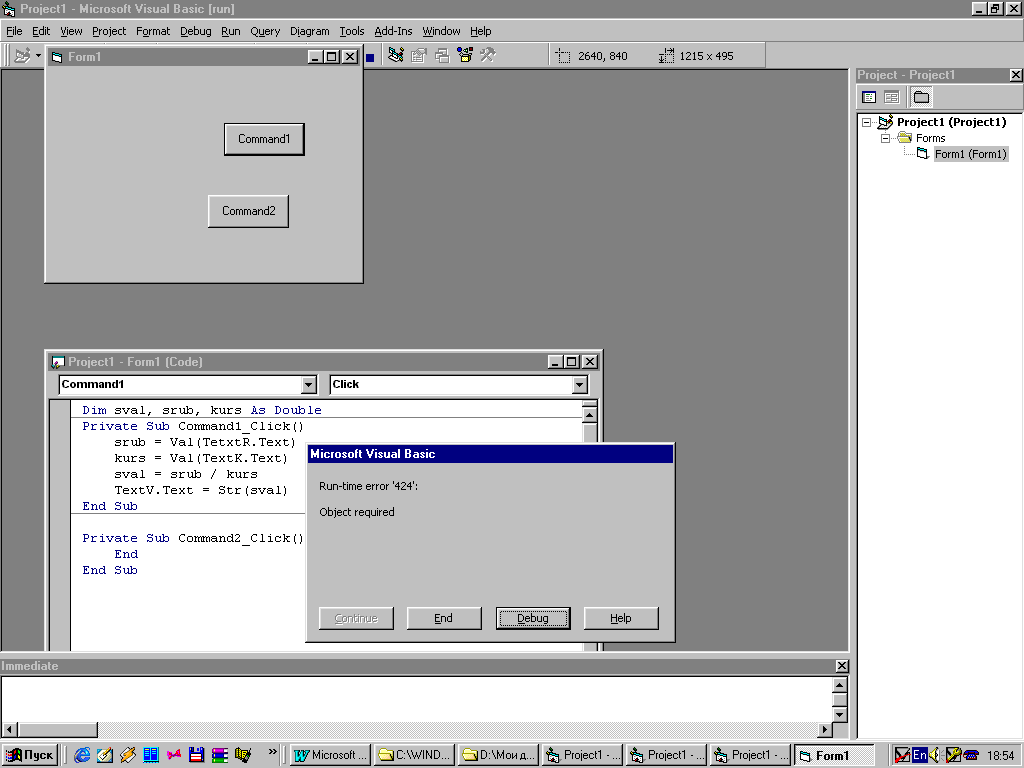Image resolution: width=1024 pixels, height=768 pixels.
Task: Open the Window menu
Action: click(x=441, y=31)
